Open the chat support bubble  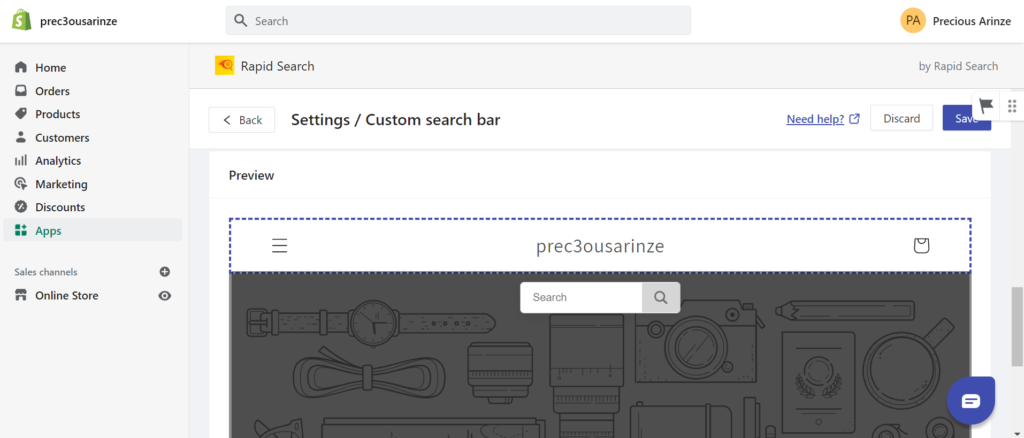click(971, 400)
